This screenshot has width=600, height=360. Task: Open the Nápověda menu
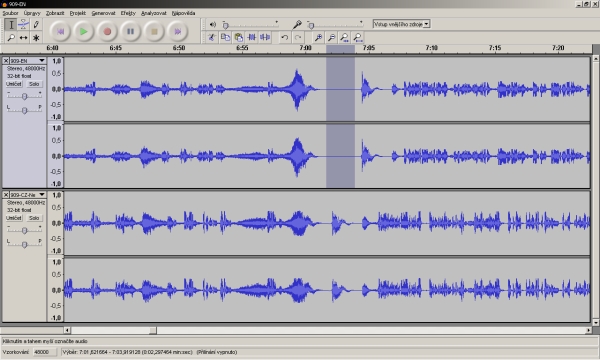[183, 13]
